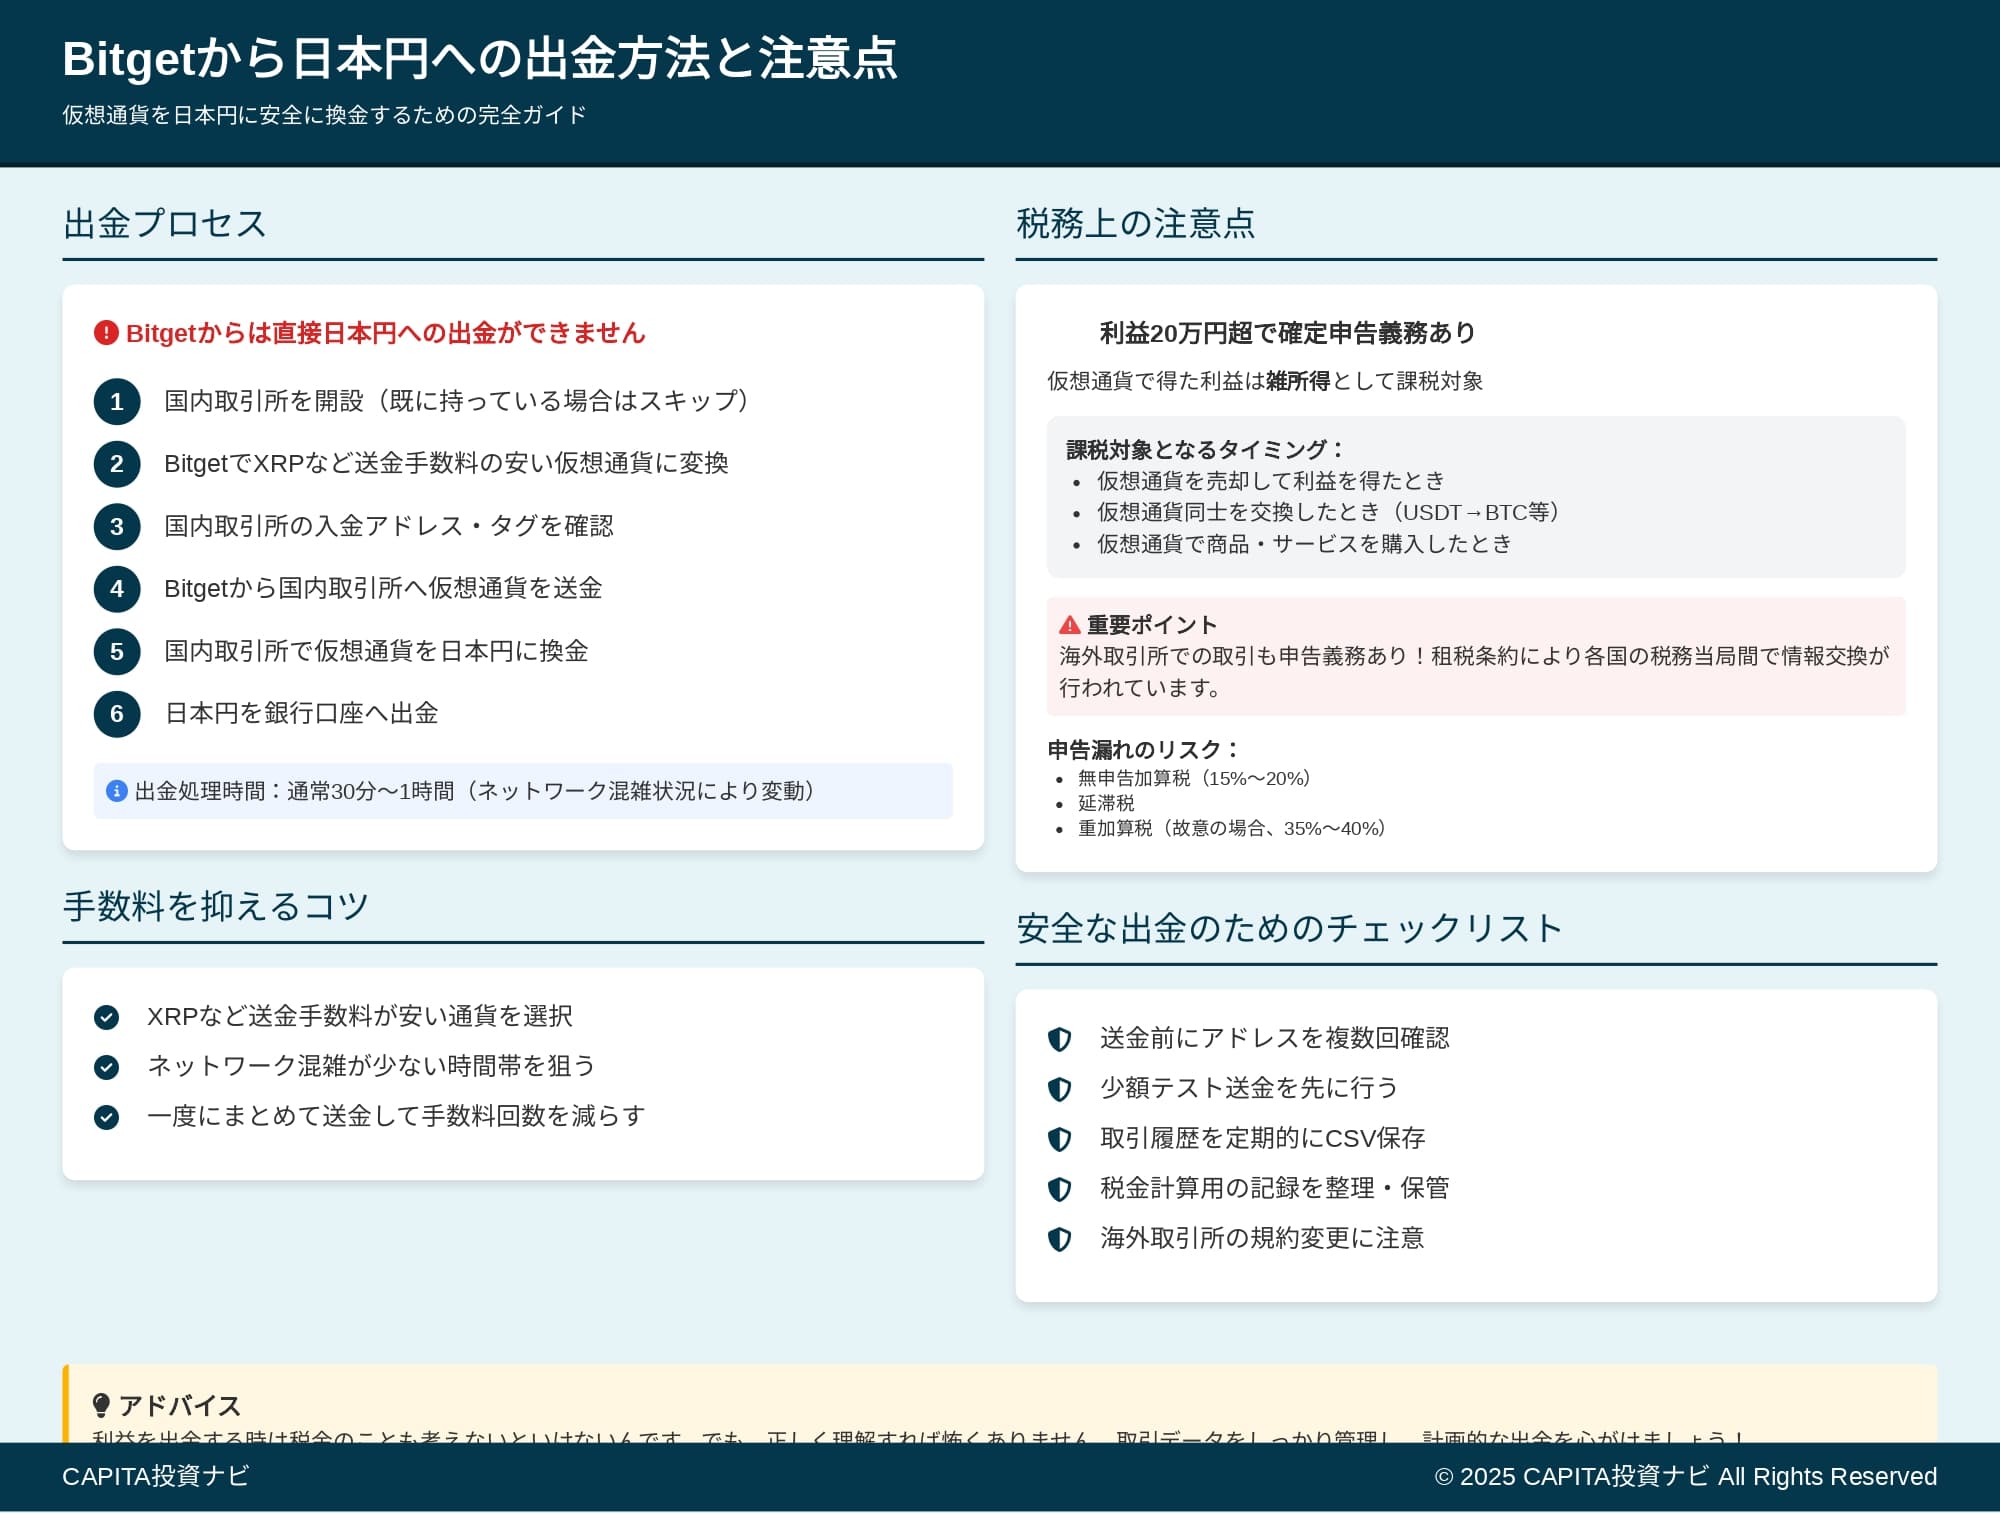
Task: Click the lightbulb icon next to アドバイス
Action: pyautogui.click(x=101, y=1405)
